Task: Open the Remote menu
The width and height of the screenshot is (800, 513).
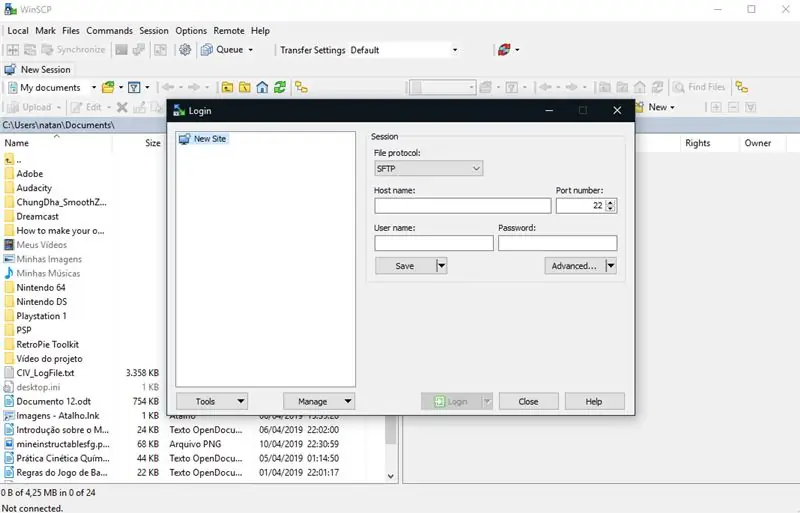Action: [229, 31]
